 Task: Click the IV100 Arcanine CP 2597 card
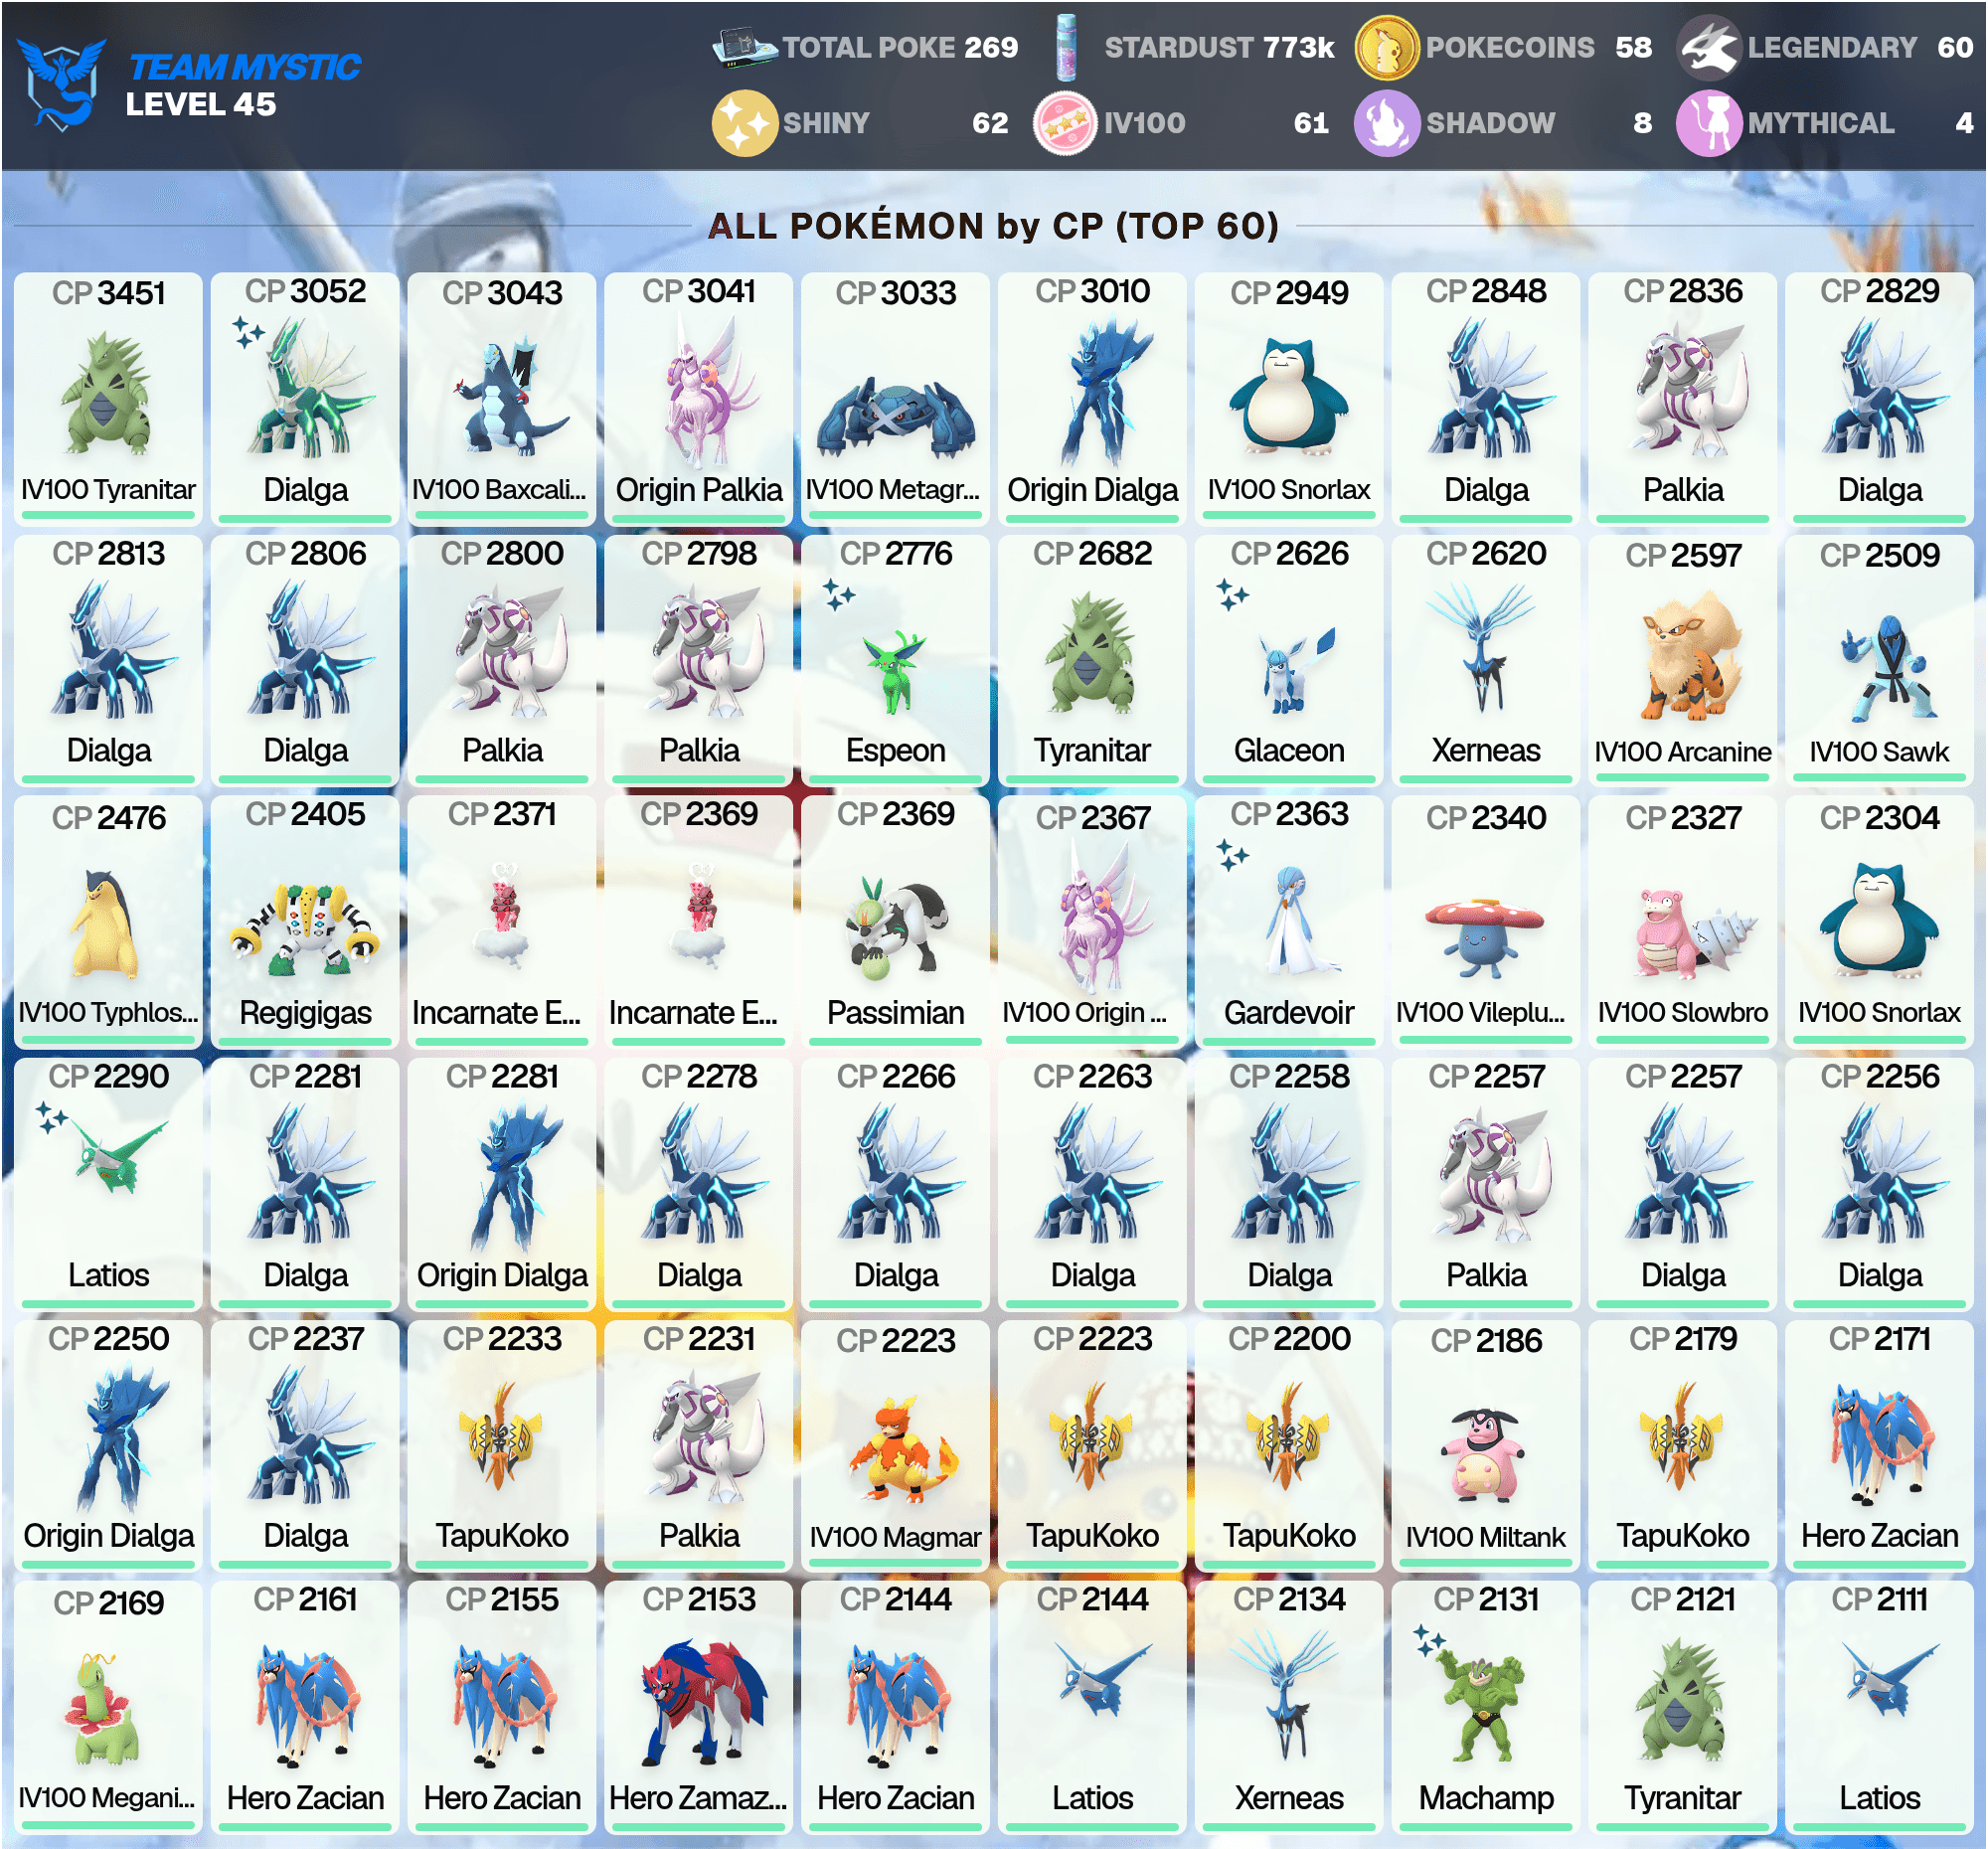[x=1683, y=660]
